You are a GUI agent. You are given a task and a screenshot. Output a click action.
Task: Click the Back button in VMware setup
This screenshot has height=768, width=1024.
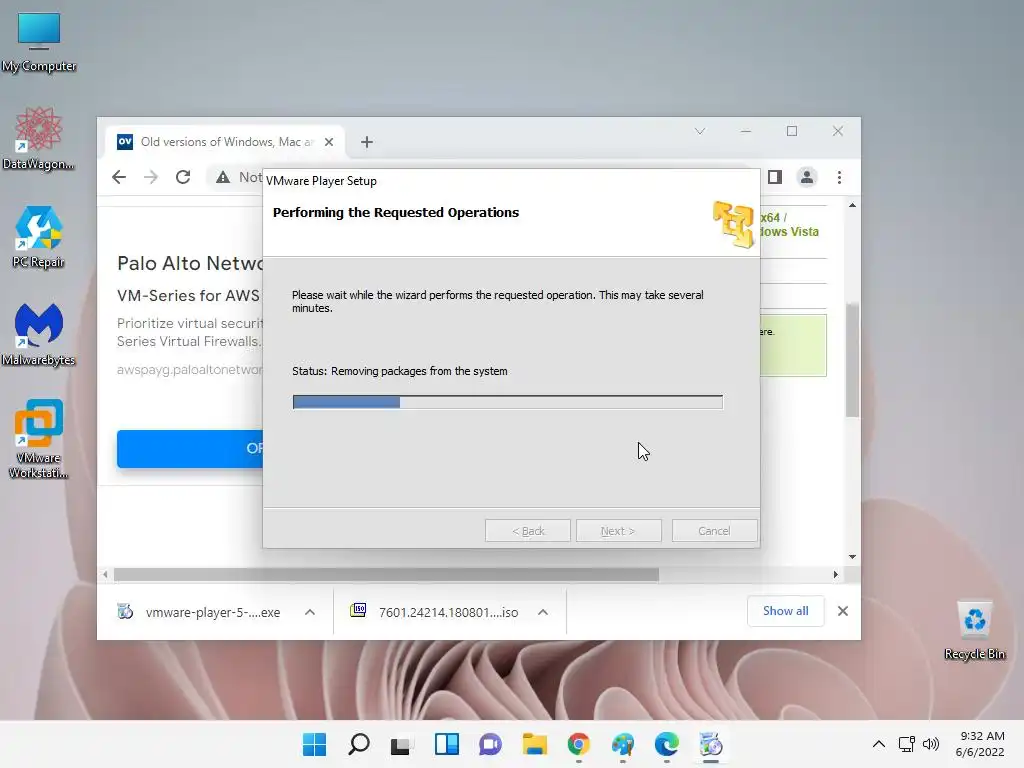point(528,531)
